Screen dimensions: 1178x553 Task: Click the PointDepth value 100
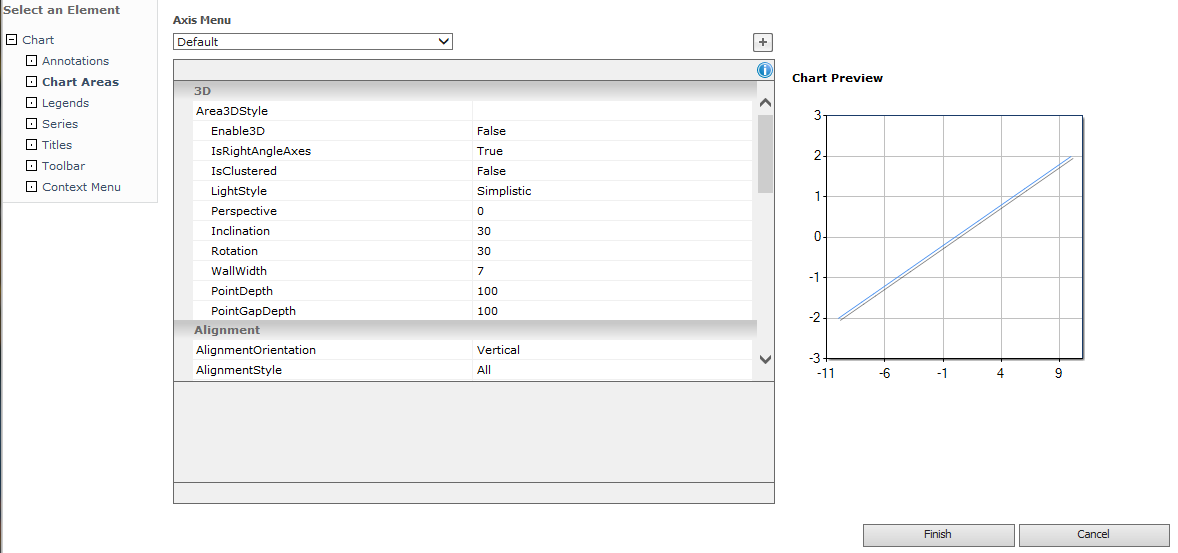pyautogui.click(x=488, y=292)
